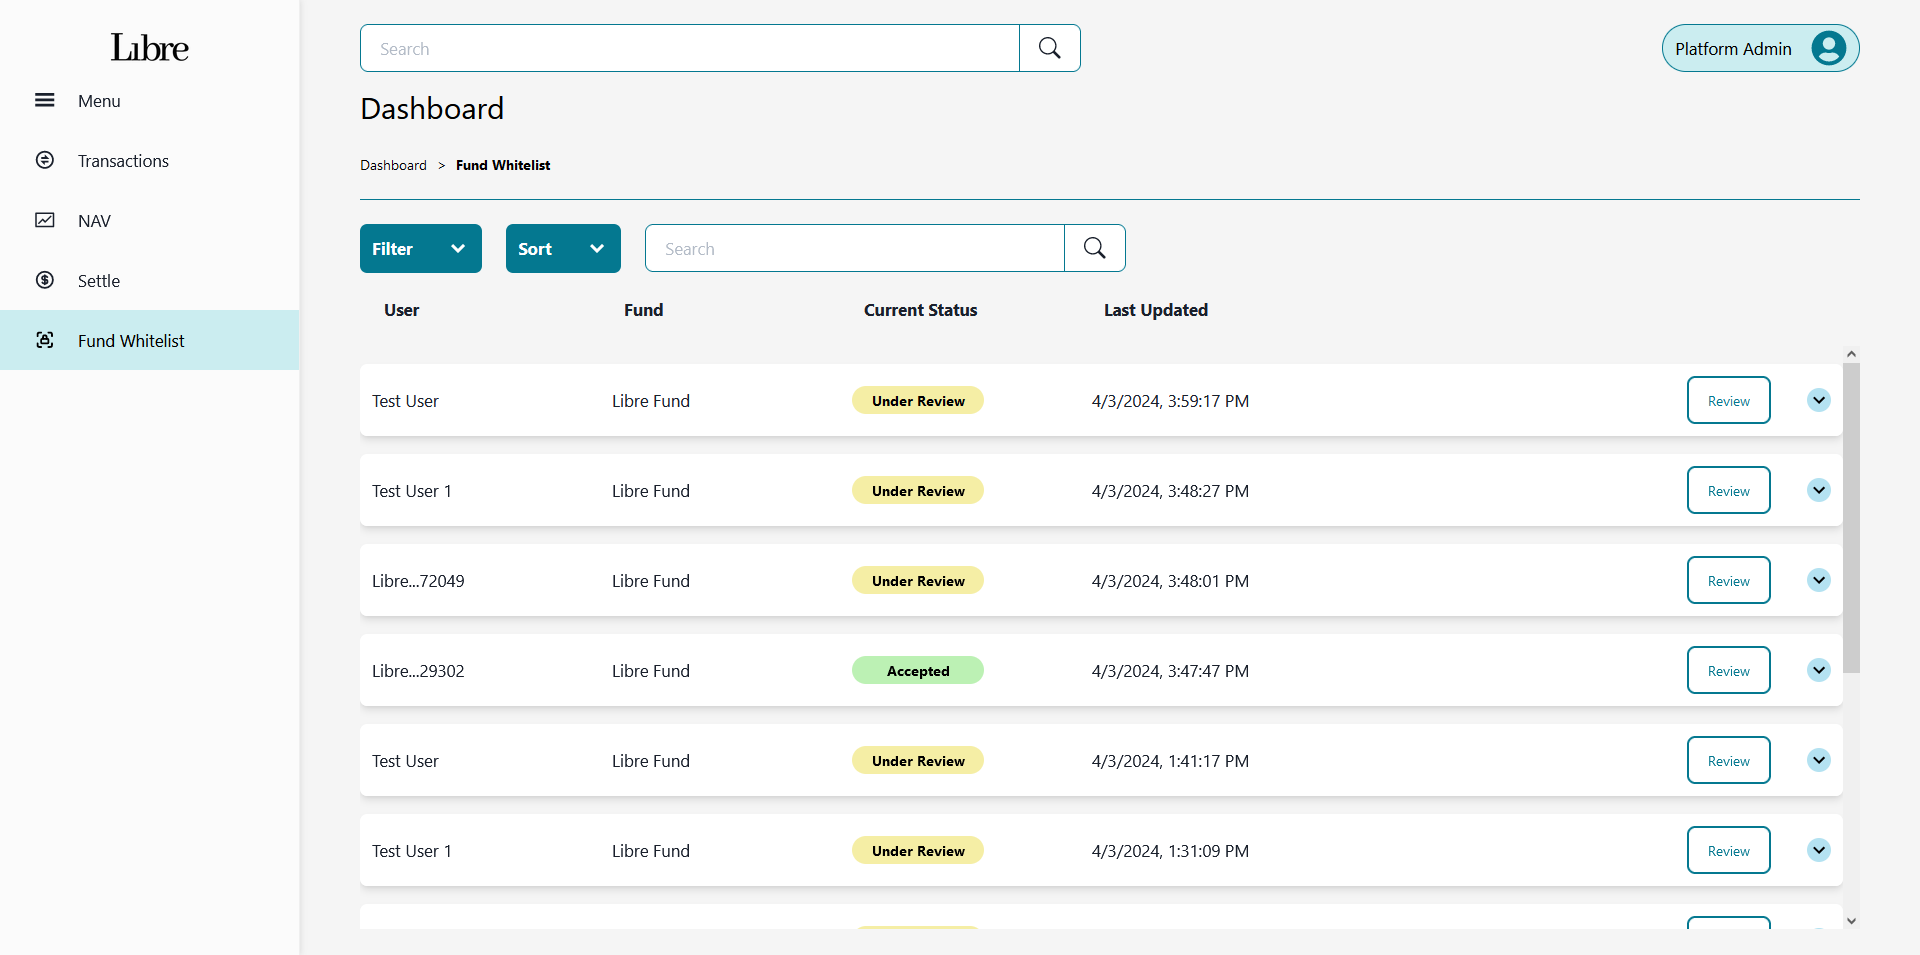Click the Settle dollar icon
Screen dimensions: 1920x955
(45, 280)
